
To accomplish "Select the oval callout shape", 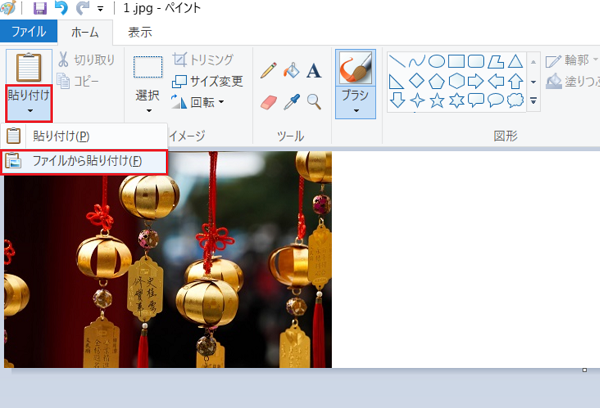I will 496,100.
